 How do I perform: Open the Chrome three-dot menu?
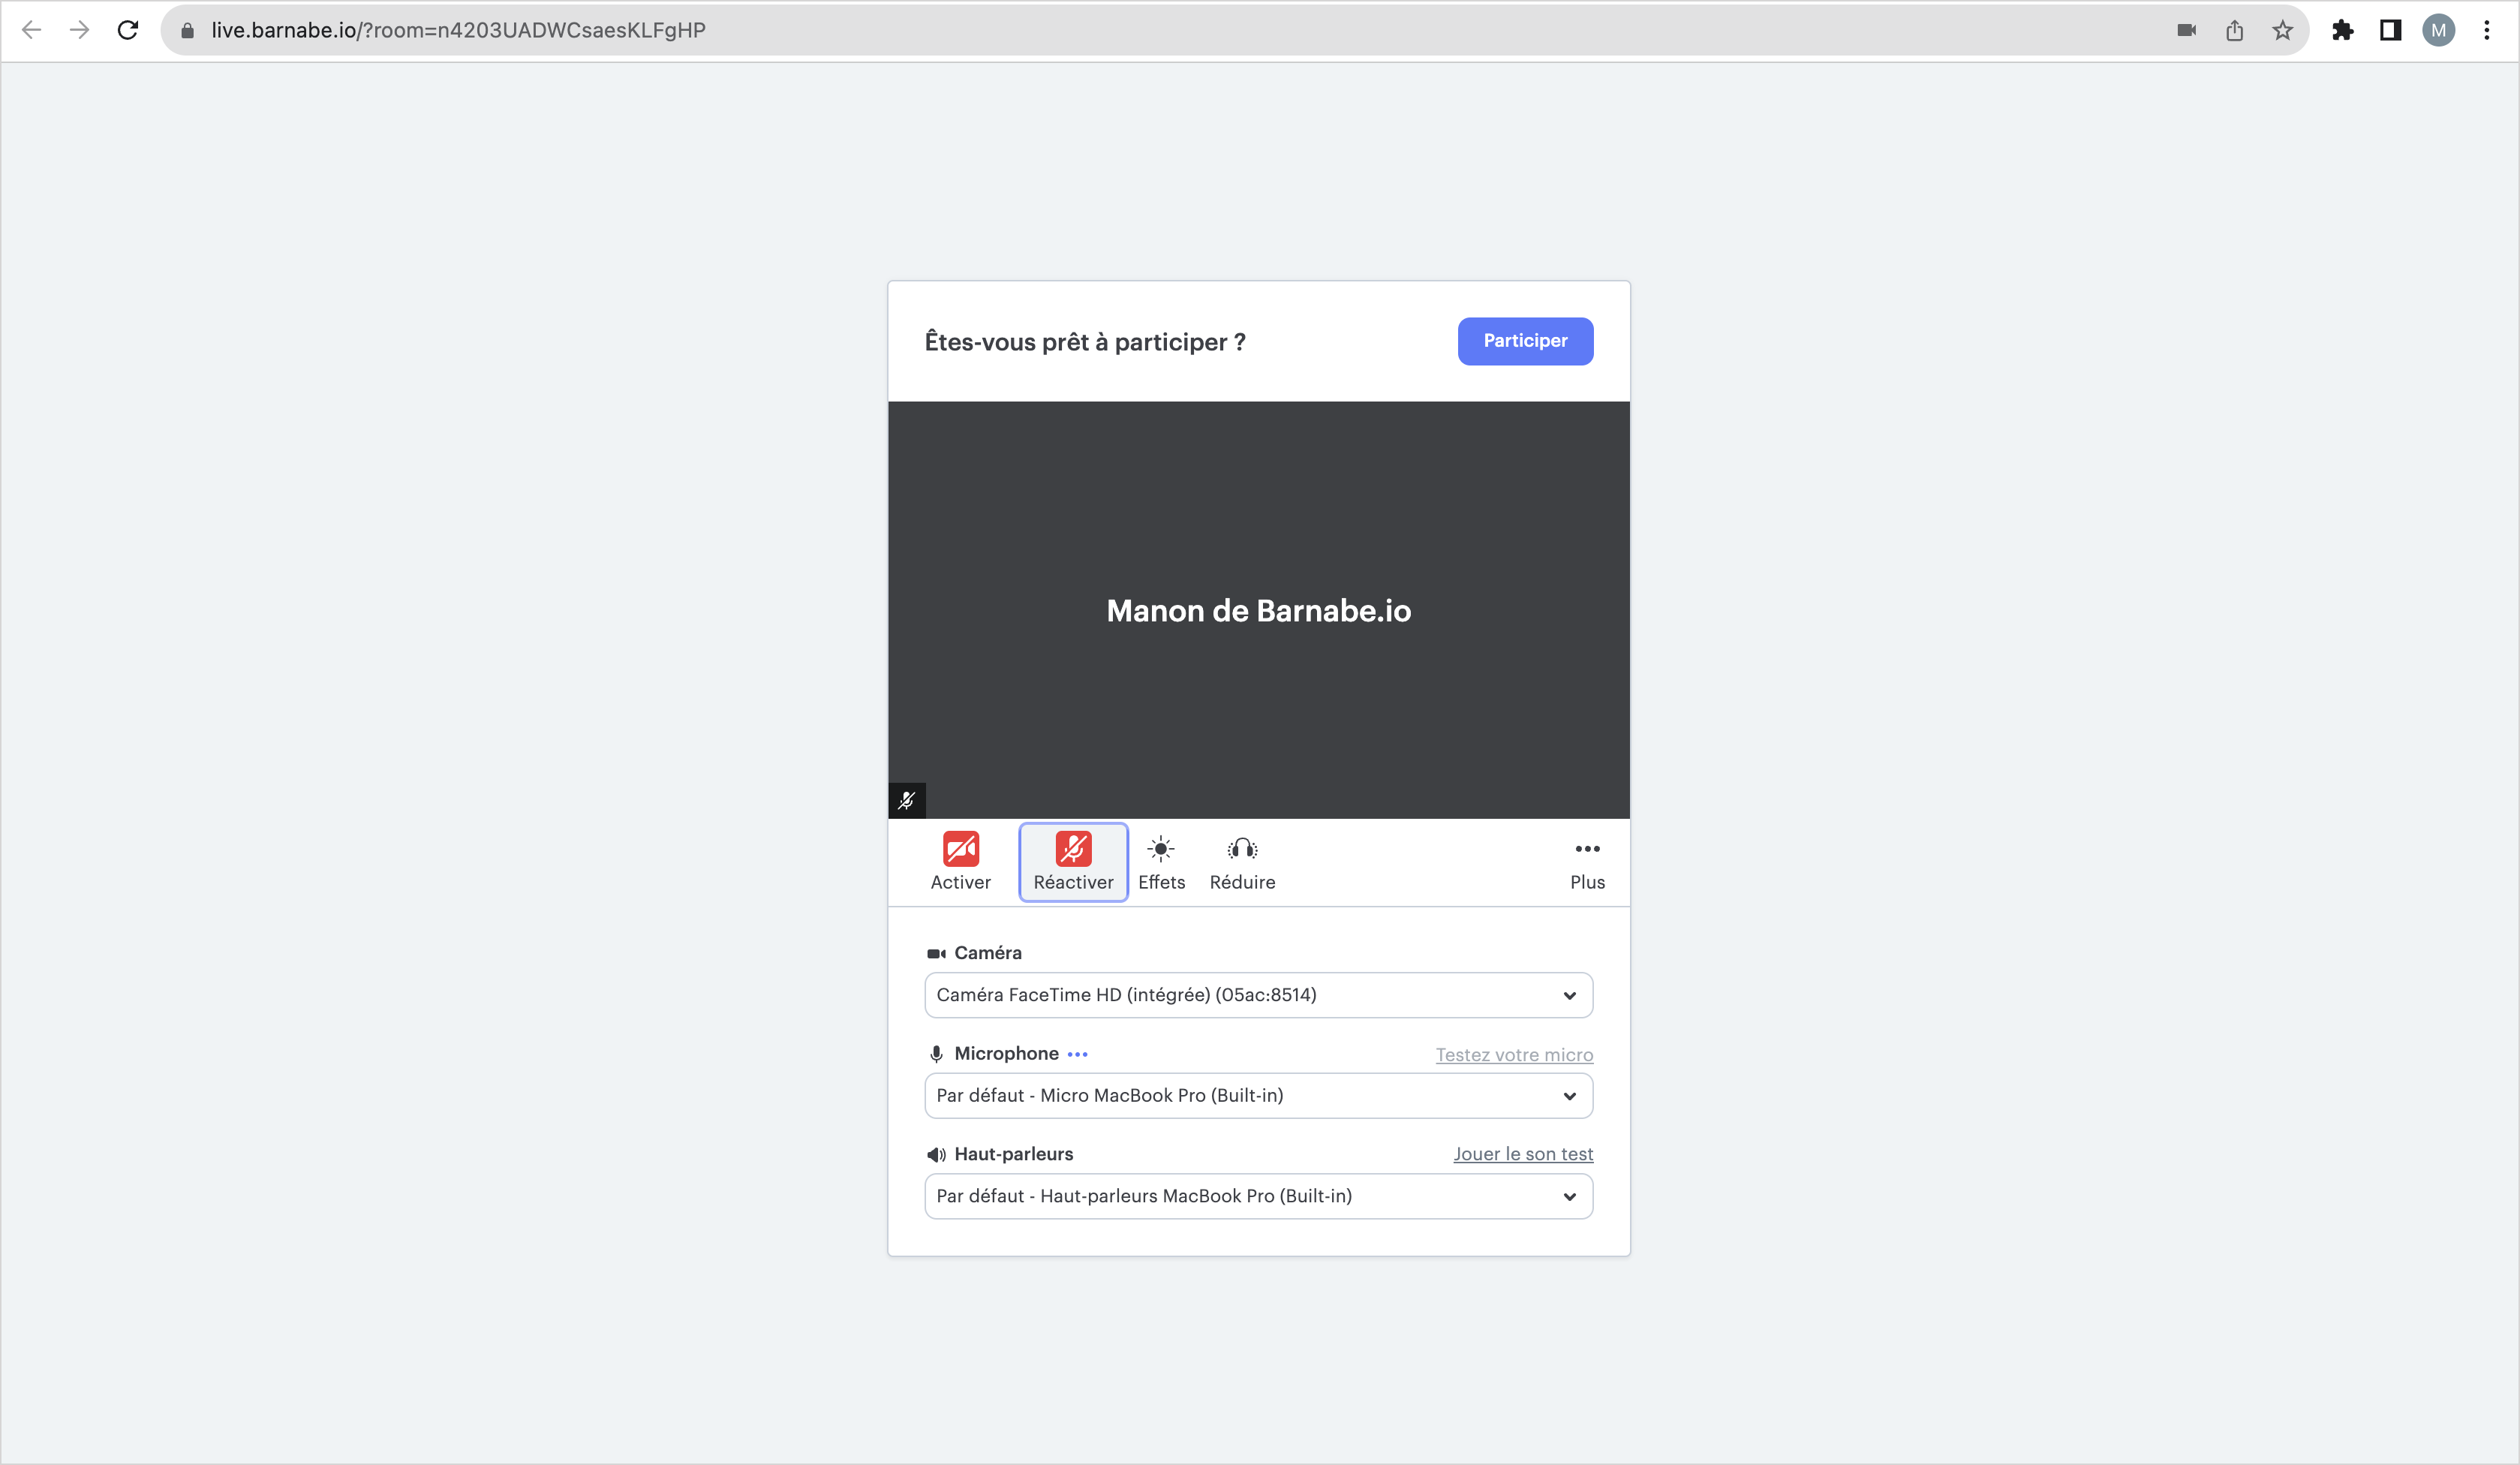2487,30
